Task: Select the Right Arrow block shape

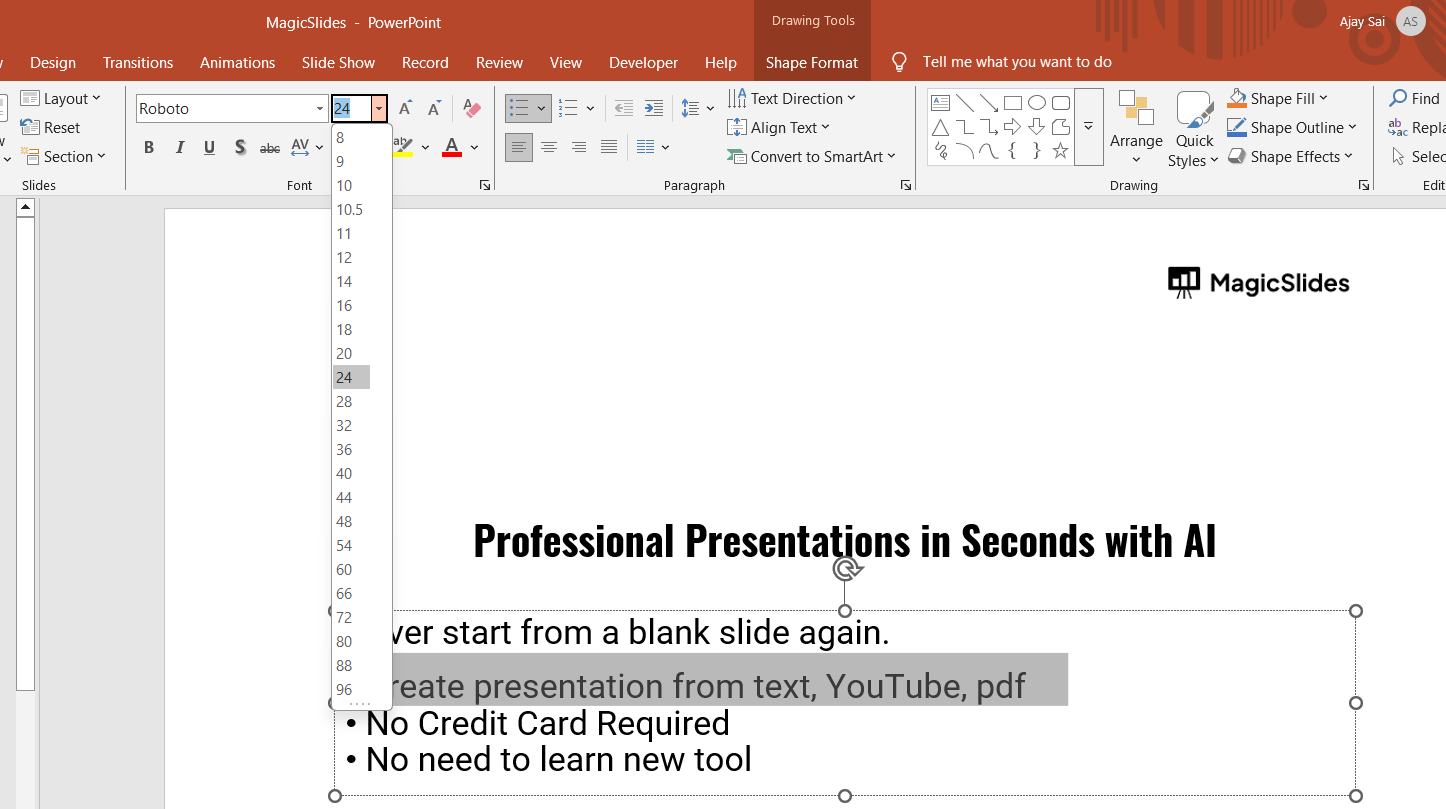Action: pyautogui.click(x=1013, y=127)
